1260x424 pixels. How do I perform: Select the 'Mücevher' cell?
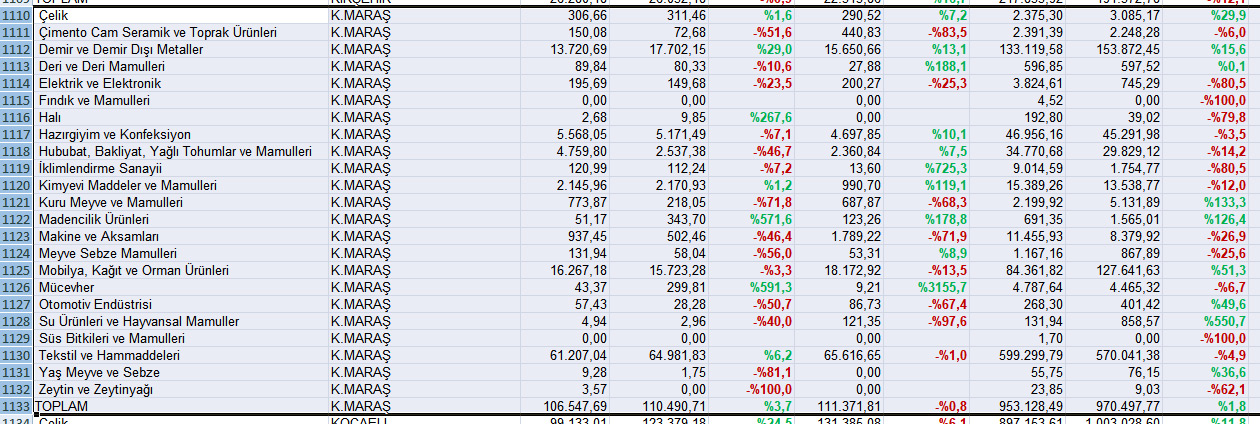pyautogui.click(x=181, y=288)
